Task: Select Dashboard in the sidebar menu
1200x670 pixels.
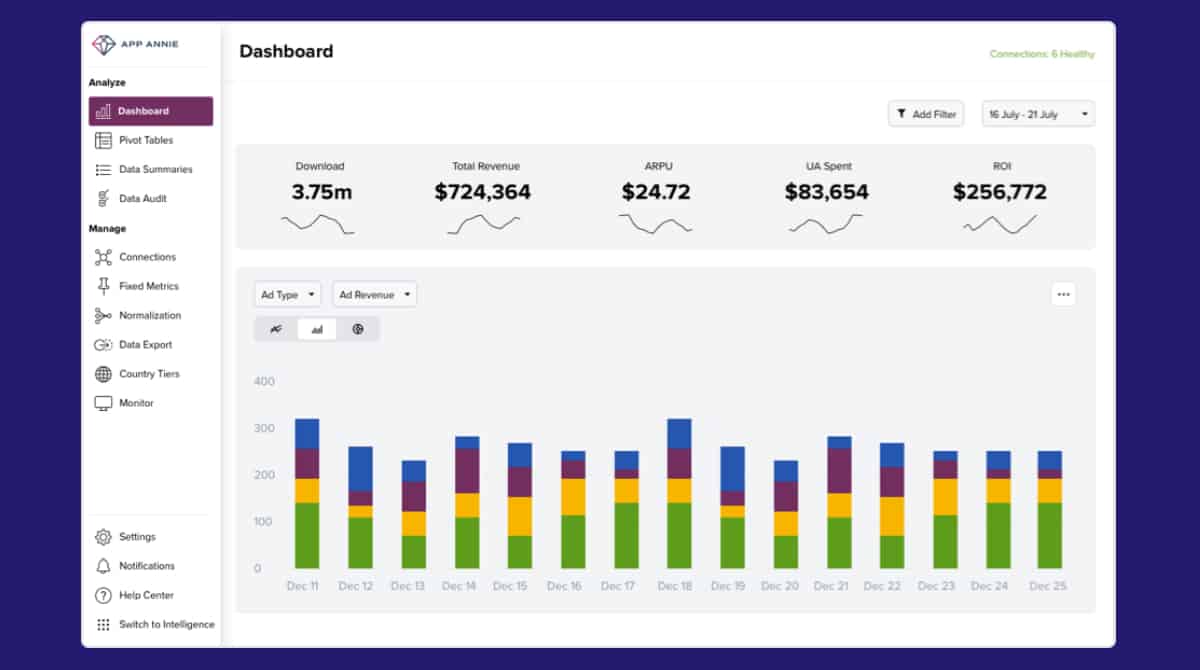Action: click(151, 111)
